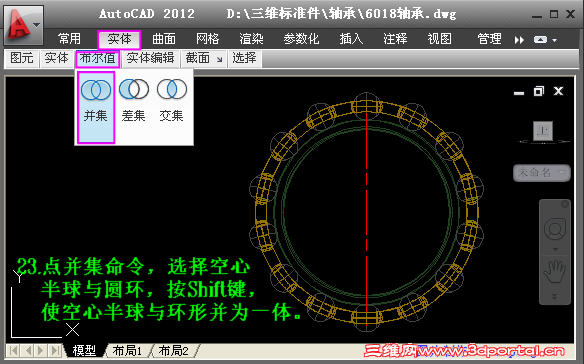Screen dimensions: 584x364
Task: Activate the Pan hand tool
Action: pos(555,273)
